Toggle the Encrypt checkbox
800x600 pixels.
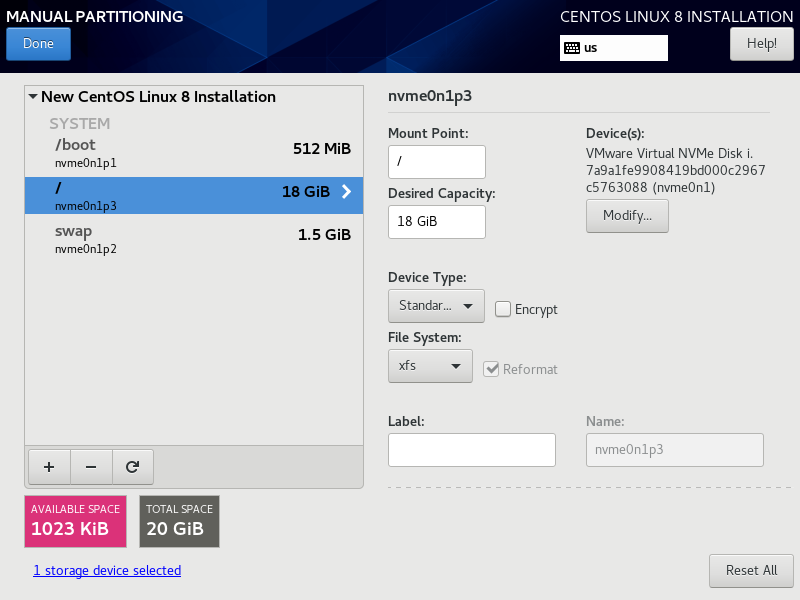[503, 309]
